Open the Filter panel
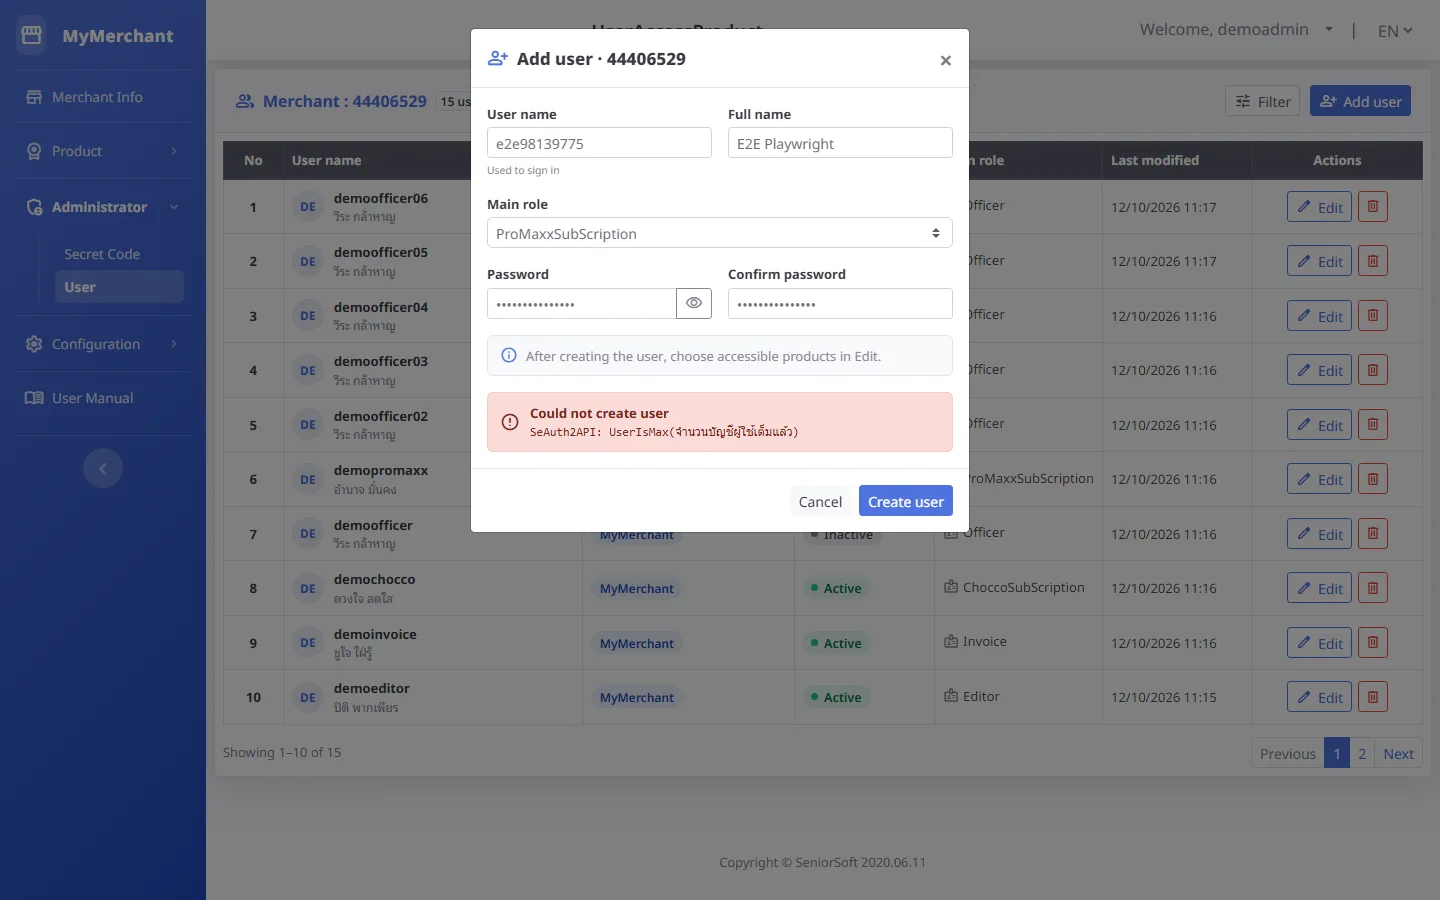Screen dimensions: 1440x900 [1262, 101]
